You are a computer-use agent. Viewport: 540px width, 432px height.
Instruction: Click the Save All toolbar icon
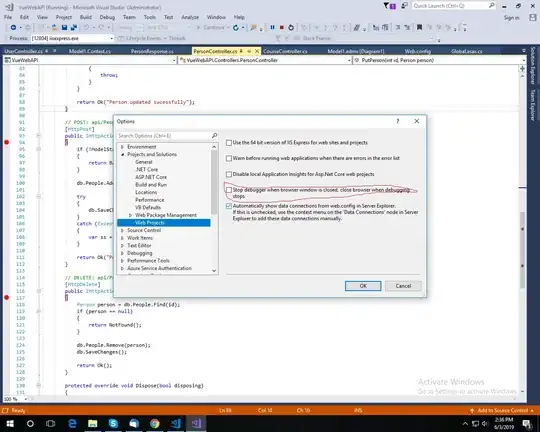(73, 28)
